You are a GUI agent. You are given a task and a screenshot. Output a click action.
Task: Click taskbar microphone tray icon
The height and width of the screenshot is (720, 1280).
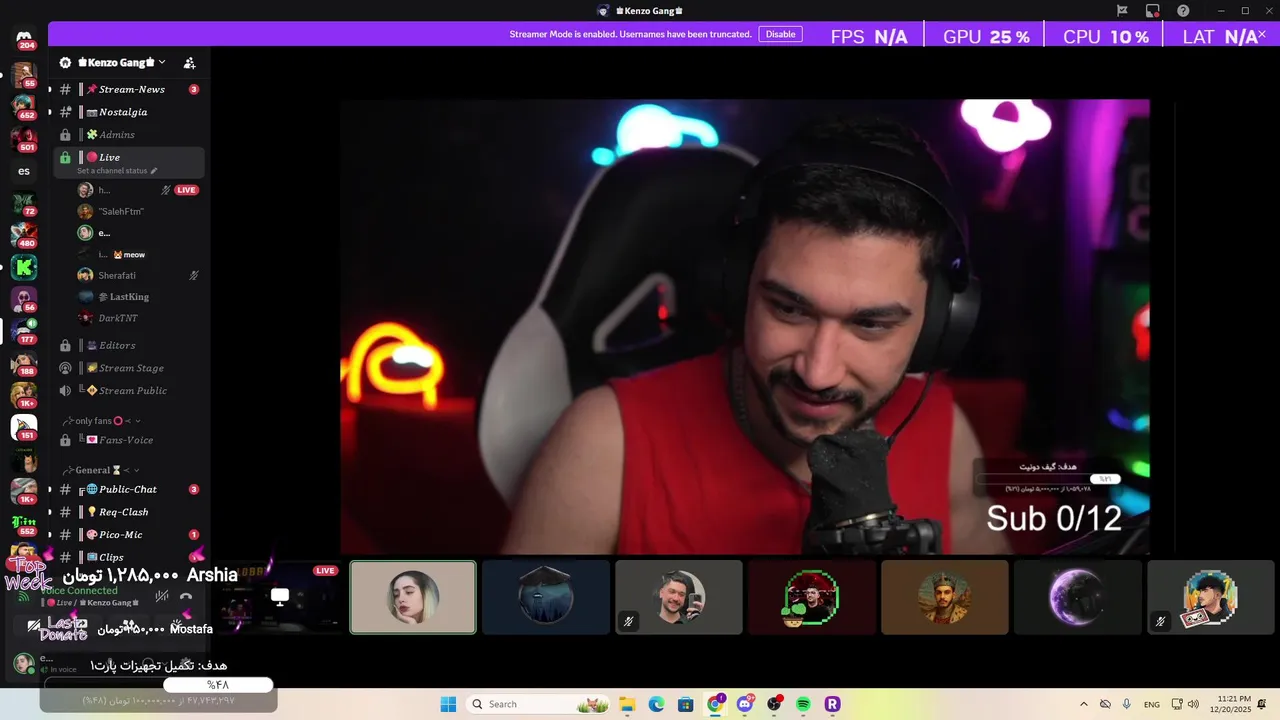click(1127, 704)
